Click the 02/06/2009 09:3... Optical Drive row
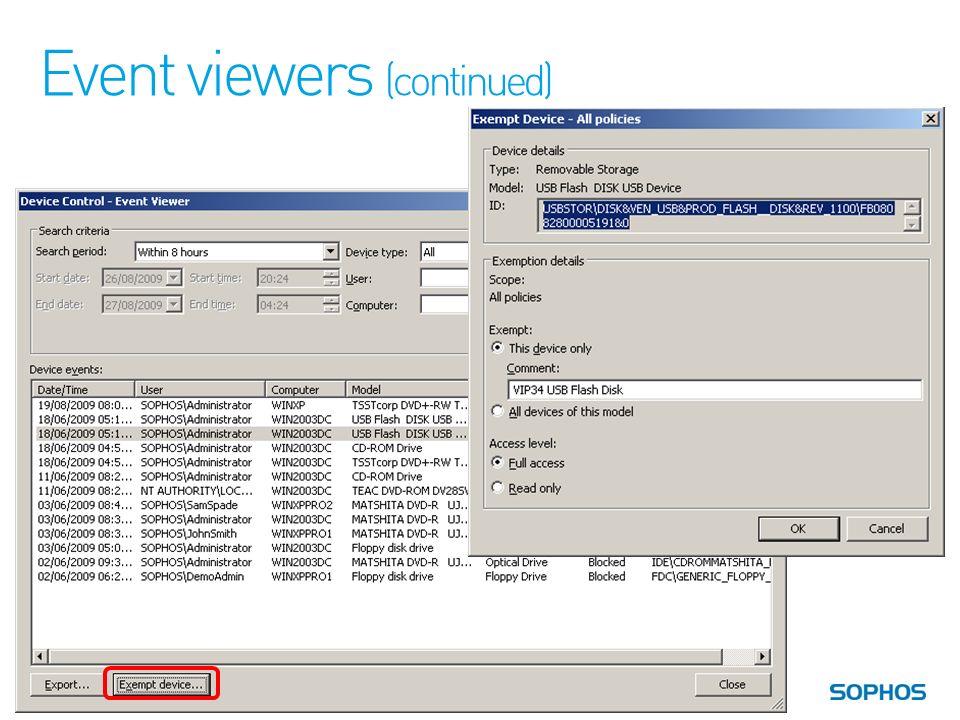This screenshot has height=720, width=960. click(x=402, y=562)
